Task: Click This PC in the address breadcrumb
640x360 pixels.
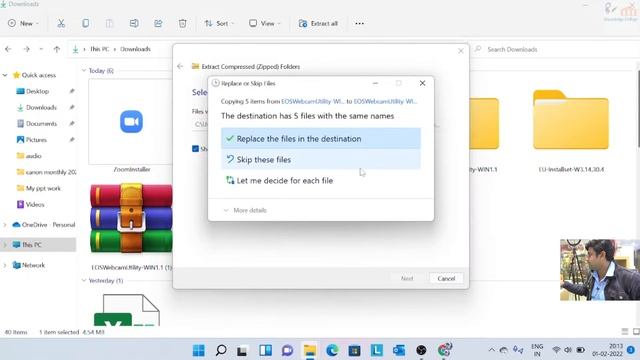Action: pos(100,49)
